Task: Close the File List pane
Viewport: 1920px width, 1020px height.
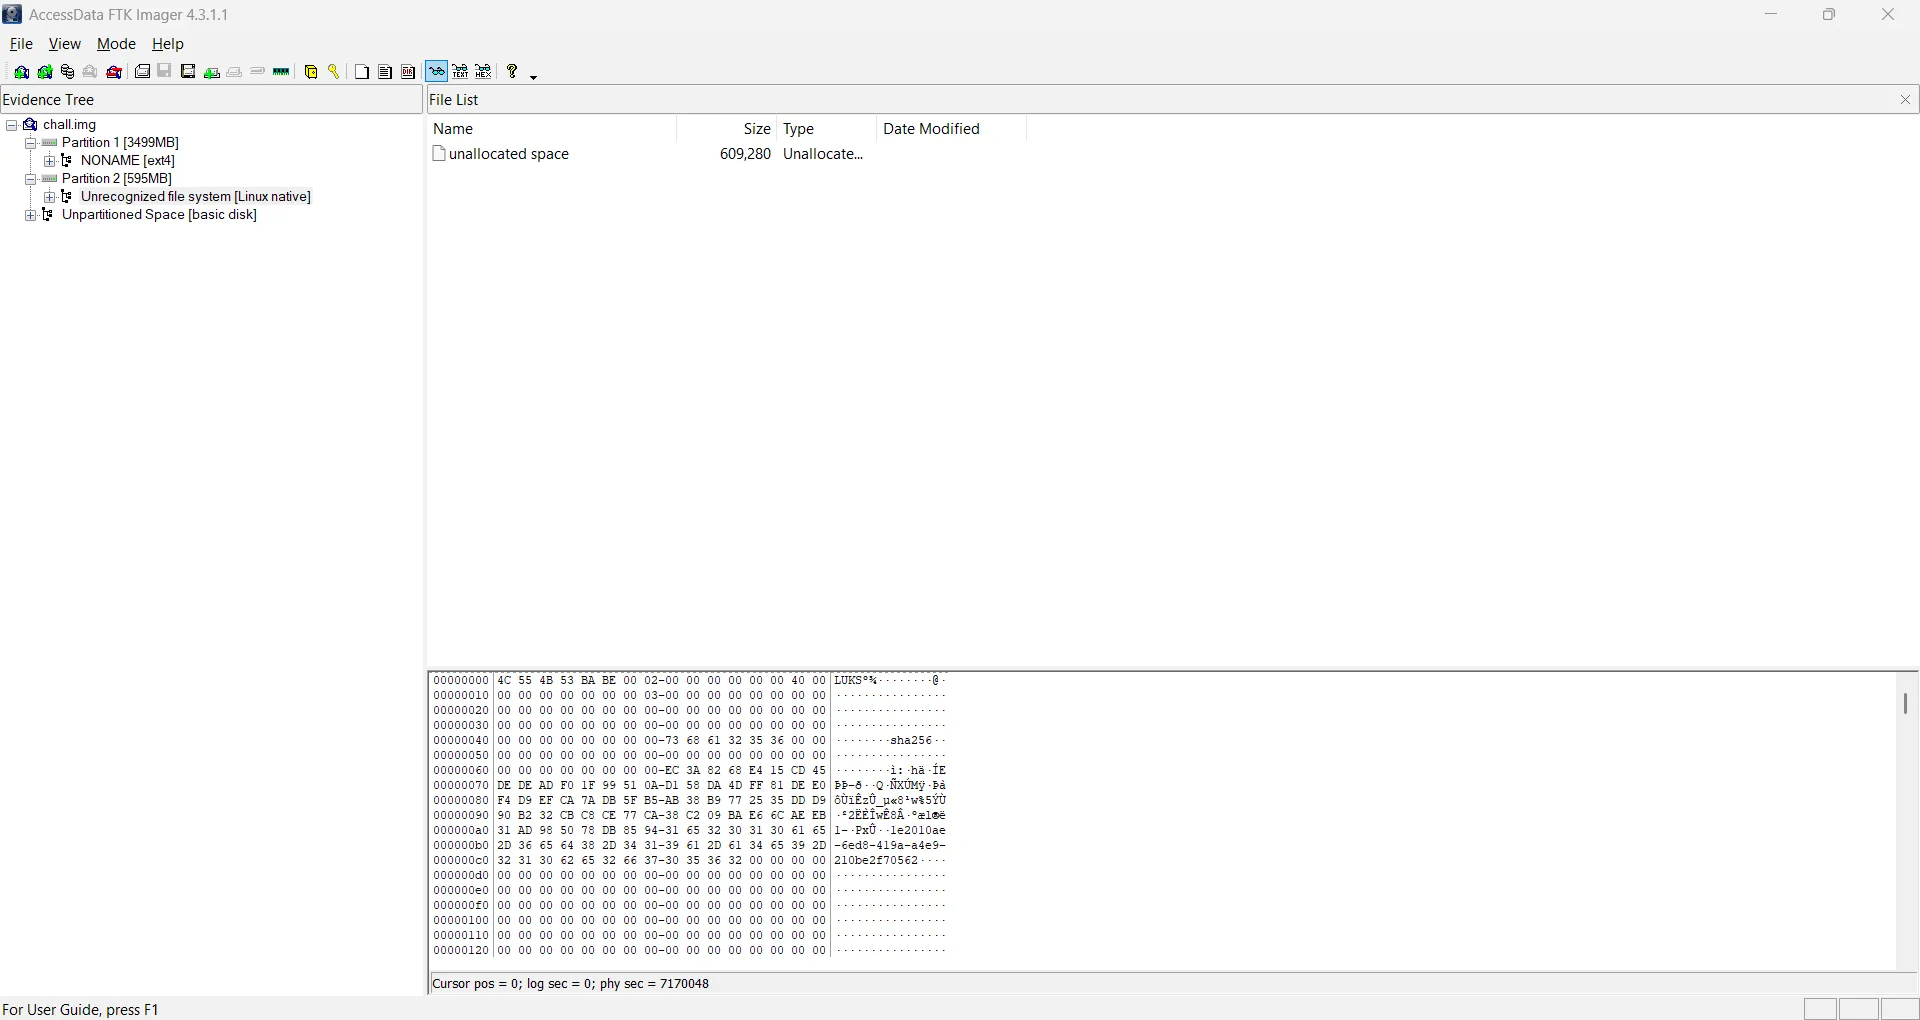Action: [1905, 100]
